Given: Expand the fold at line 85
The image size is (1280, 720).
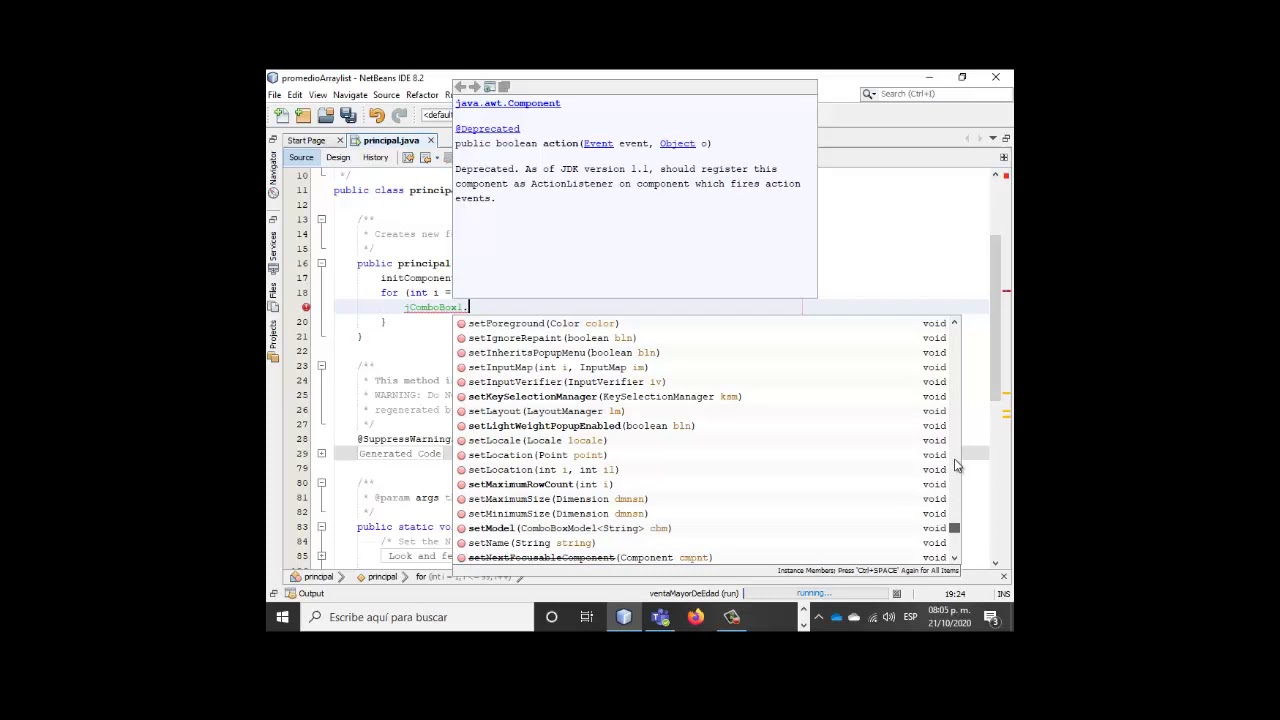Looking at the screenshot, I should 321,556.
